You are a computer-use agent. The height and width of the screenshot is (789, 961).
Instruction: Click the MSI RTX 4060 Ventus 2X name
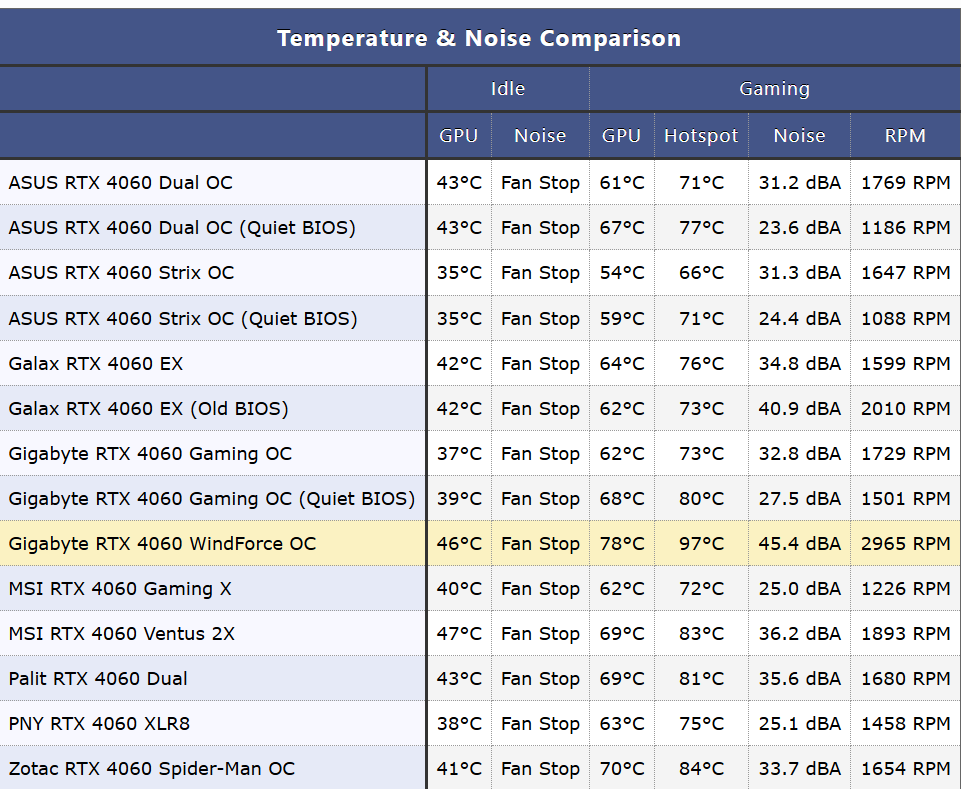click(x=122, y=634)
